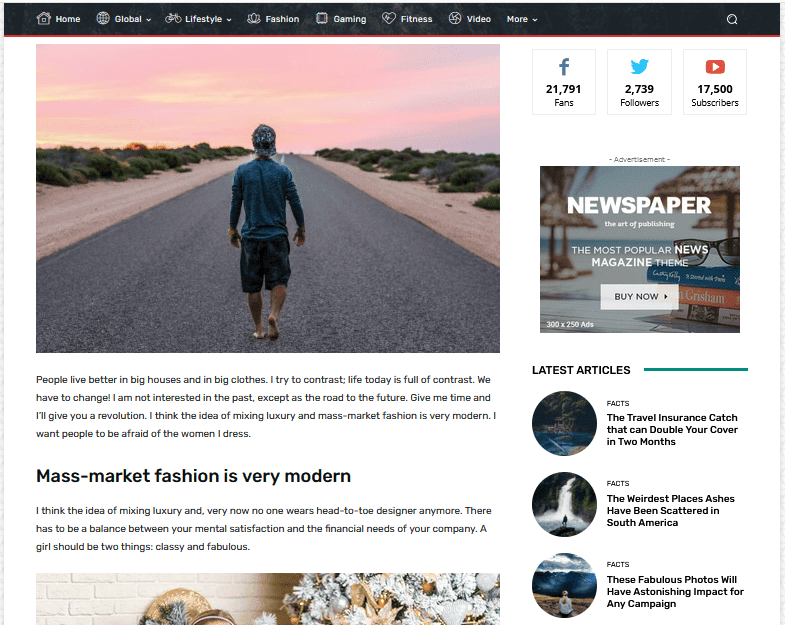The image size is (785, 625).
Task: Click the Fashion lotus icon
Action: pos(254,19)
